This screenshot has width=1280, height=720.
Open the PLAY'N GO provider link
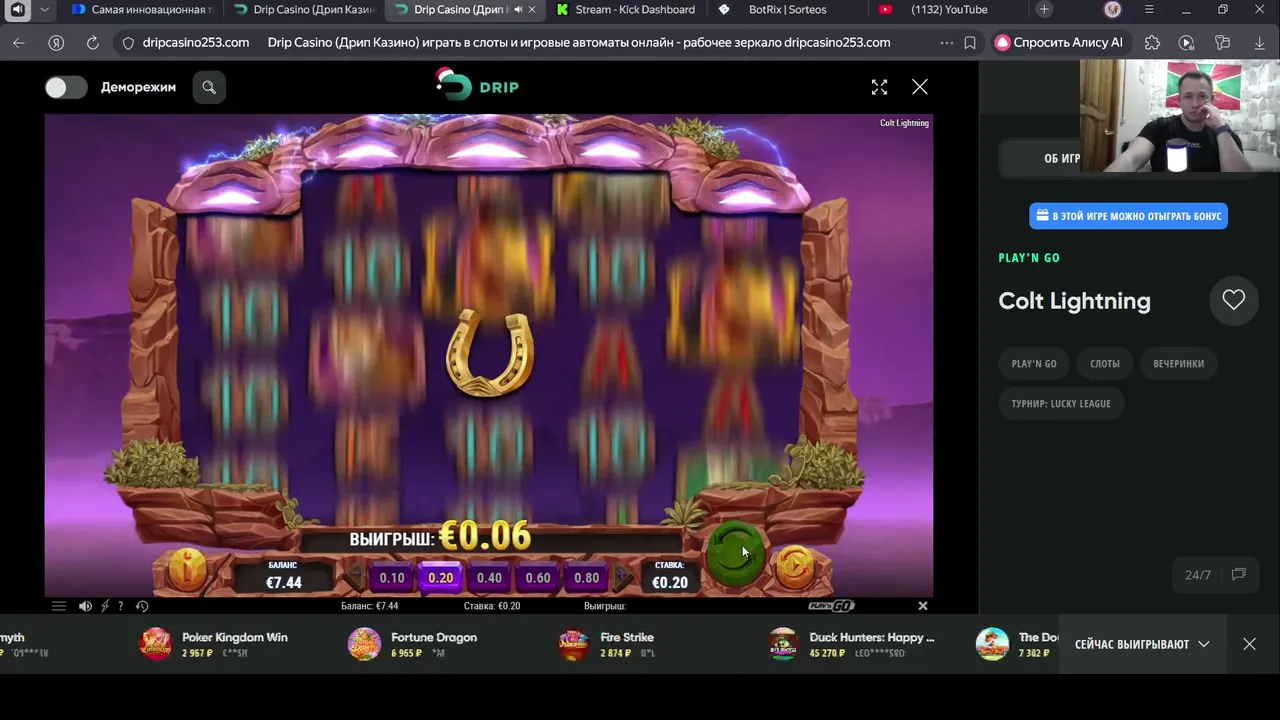coord(1029,258)
